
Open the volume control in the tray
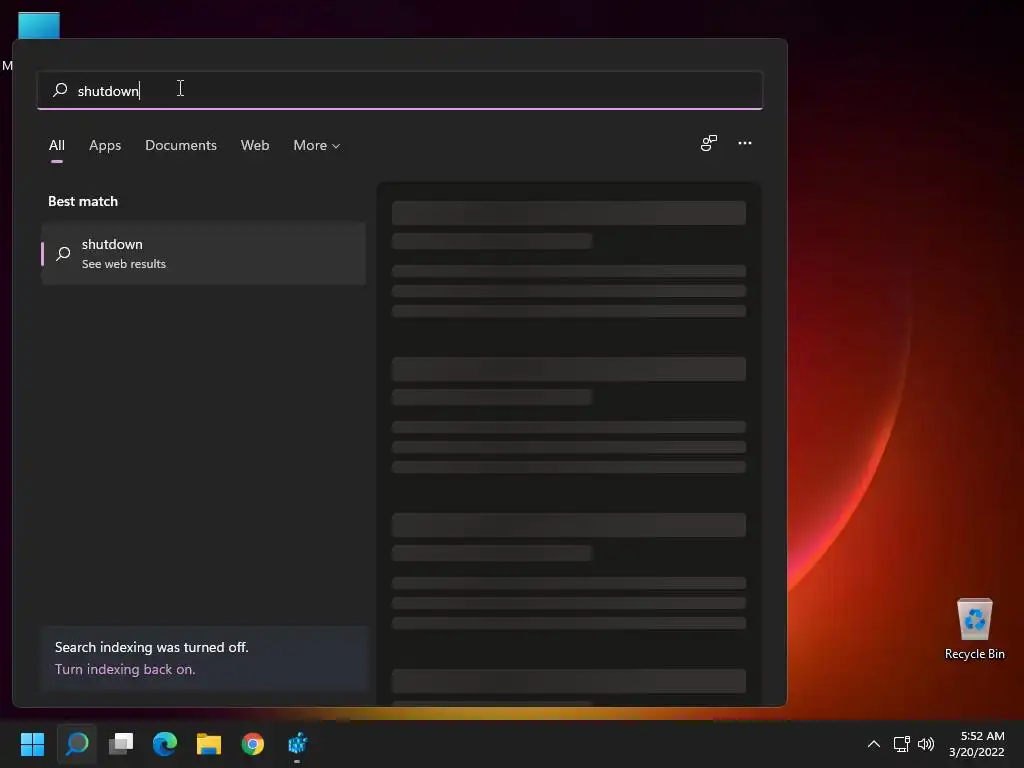click(x=925, y=744)
